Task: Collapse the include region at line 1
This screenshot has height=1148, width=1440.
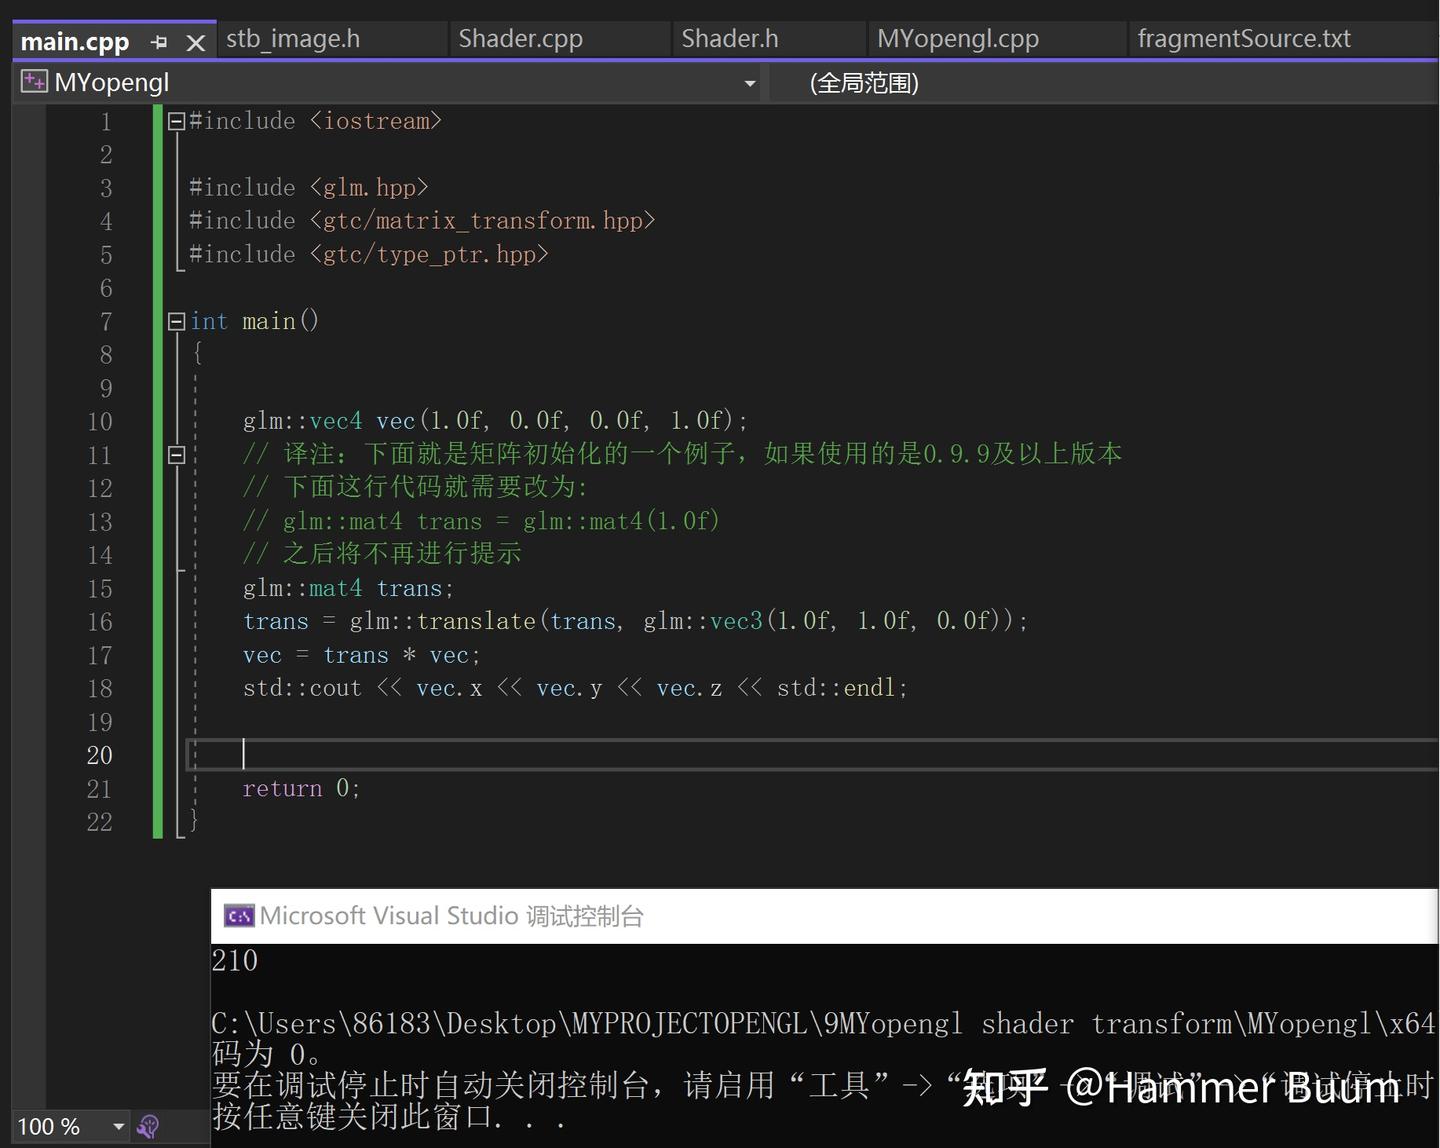Action: click(175, 120)
